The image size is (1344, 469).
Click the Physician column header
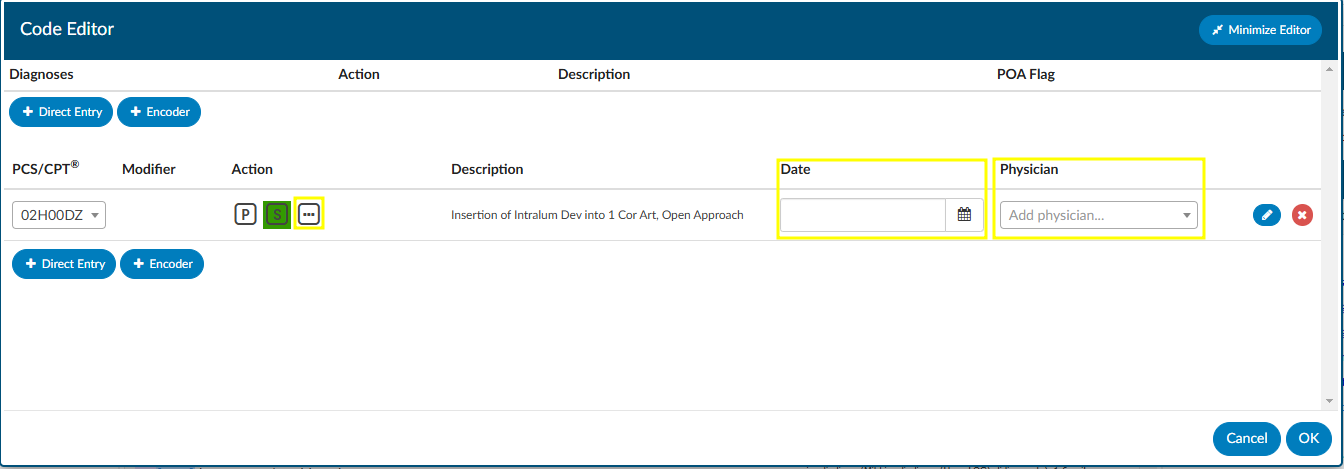pos(1029,169)
